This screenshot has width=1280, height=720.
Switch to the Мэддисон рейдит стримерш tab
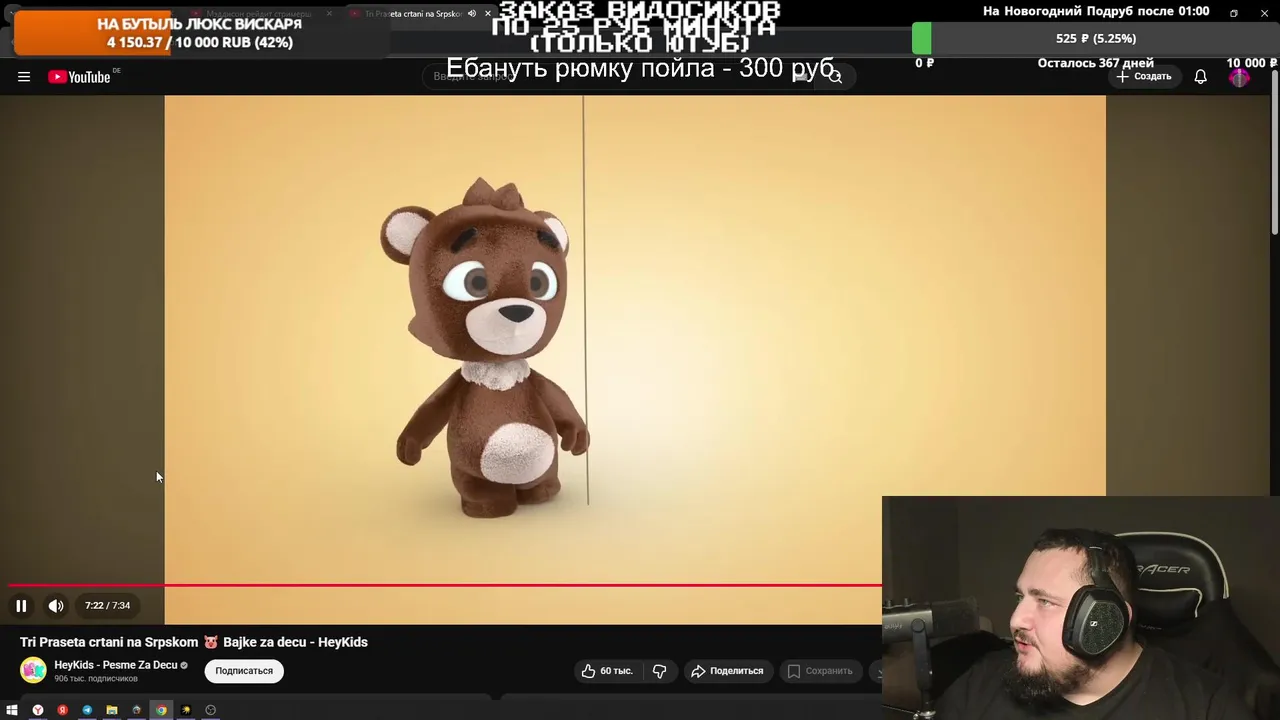pos(258,14)
